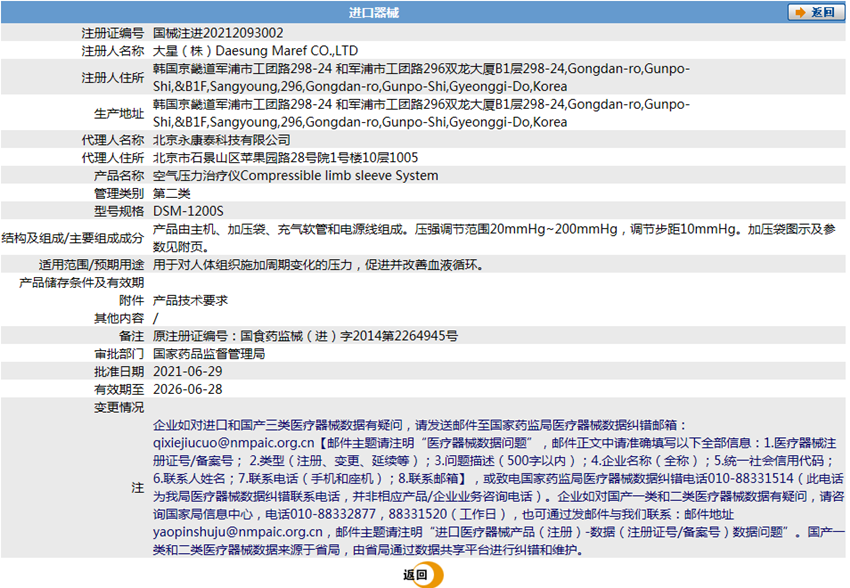Screen dimensions: 850x588
Task: Click the 产品储存条件及有效期 label
Action: [82, 282]
